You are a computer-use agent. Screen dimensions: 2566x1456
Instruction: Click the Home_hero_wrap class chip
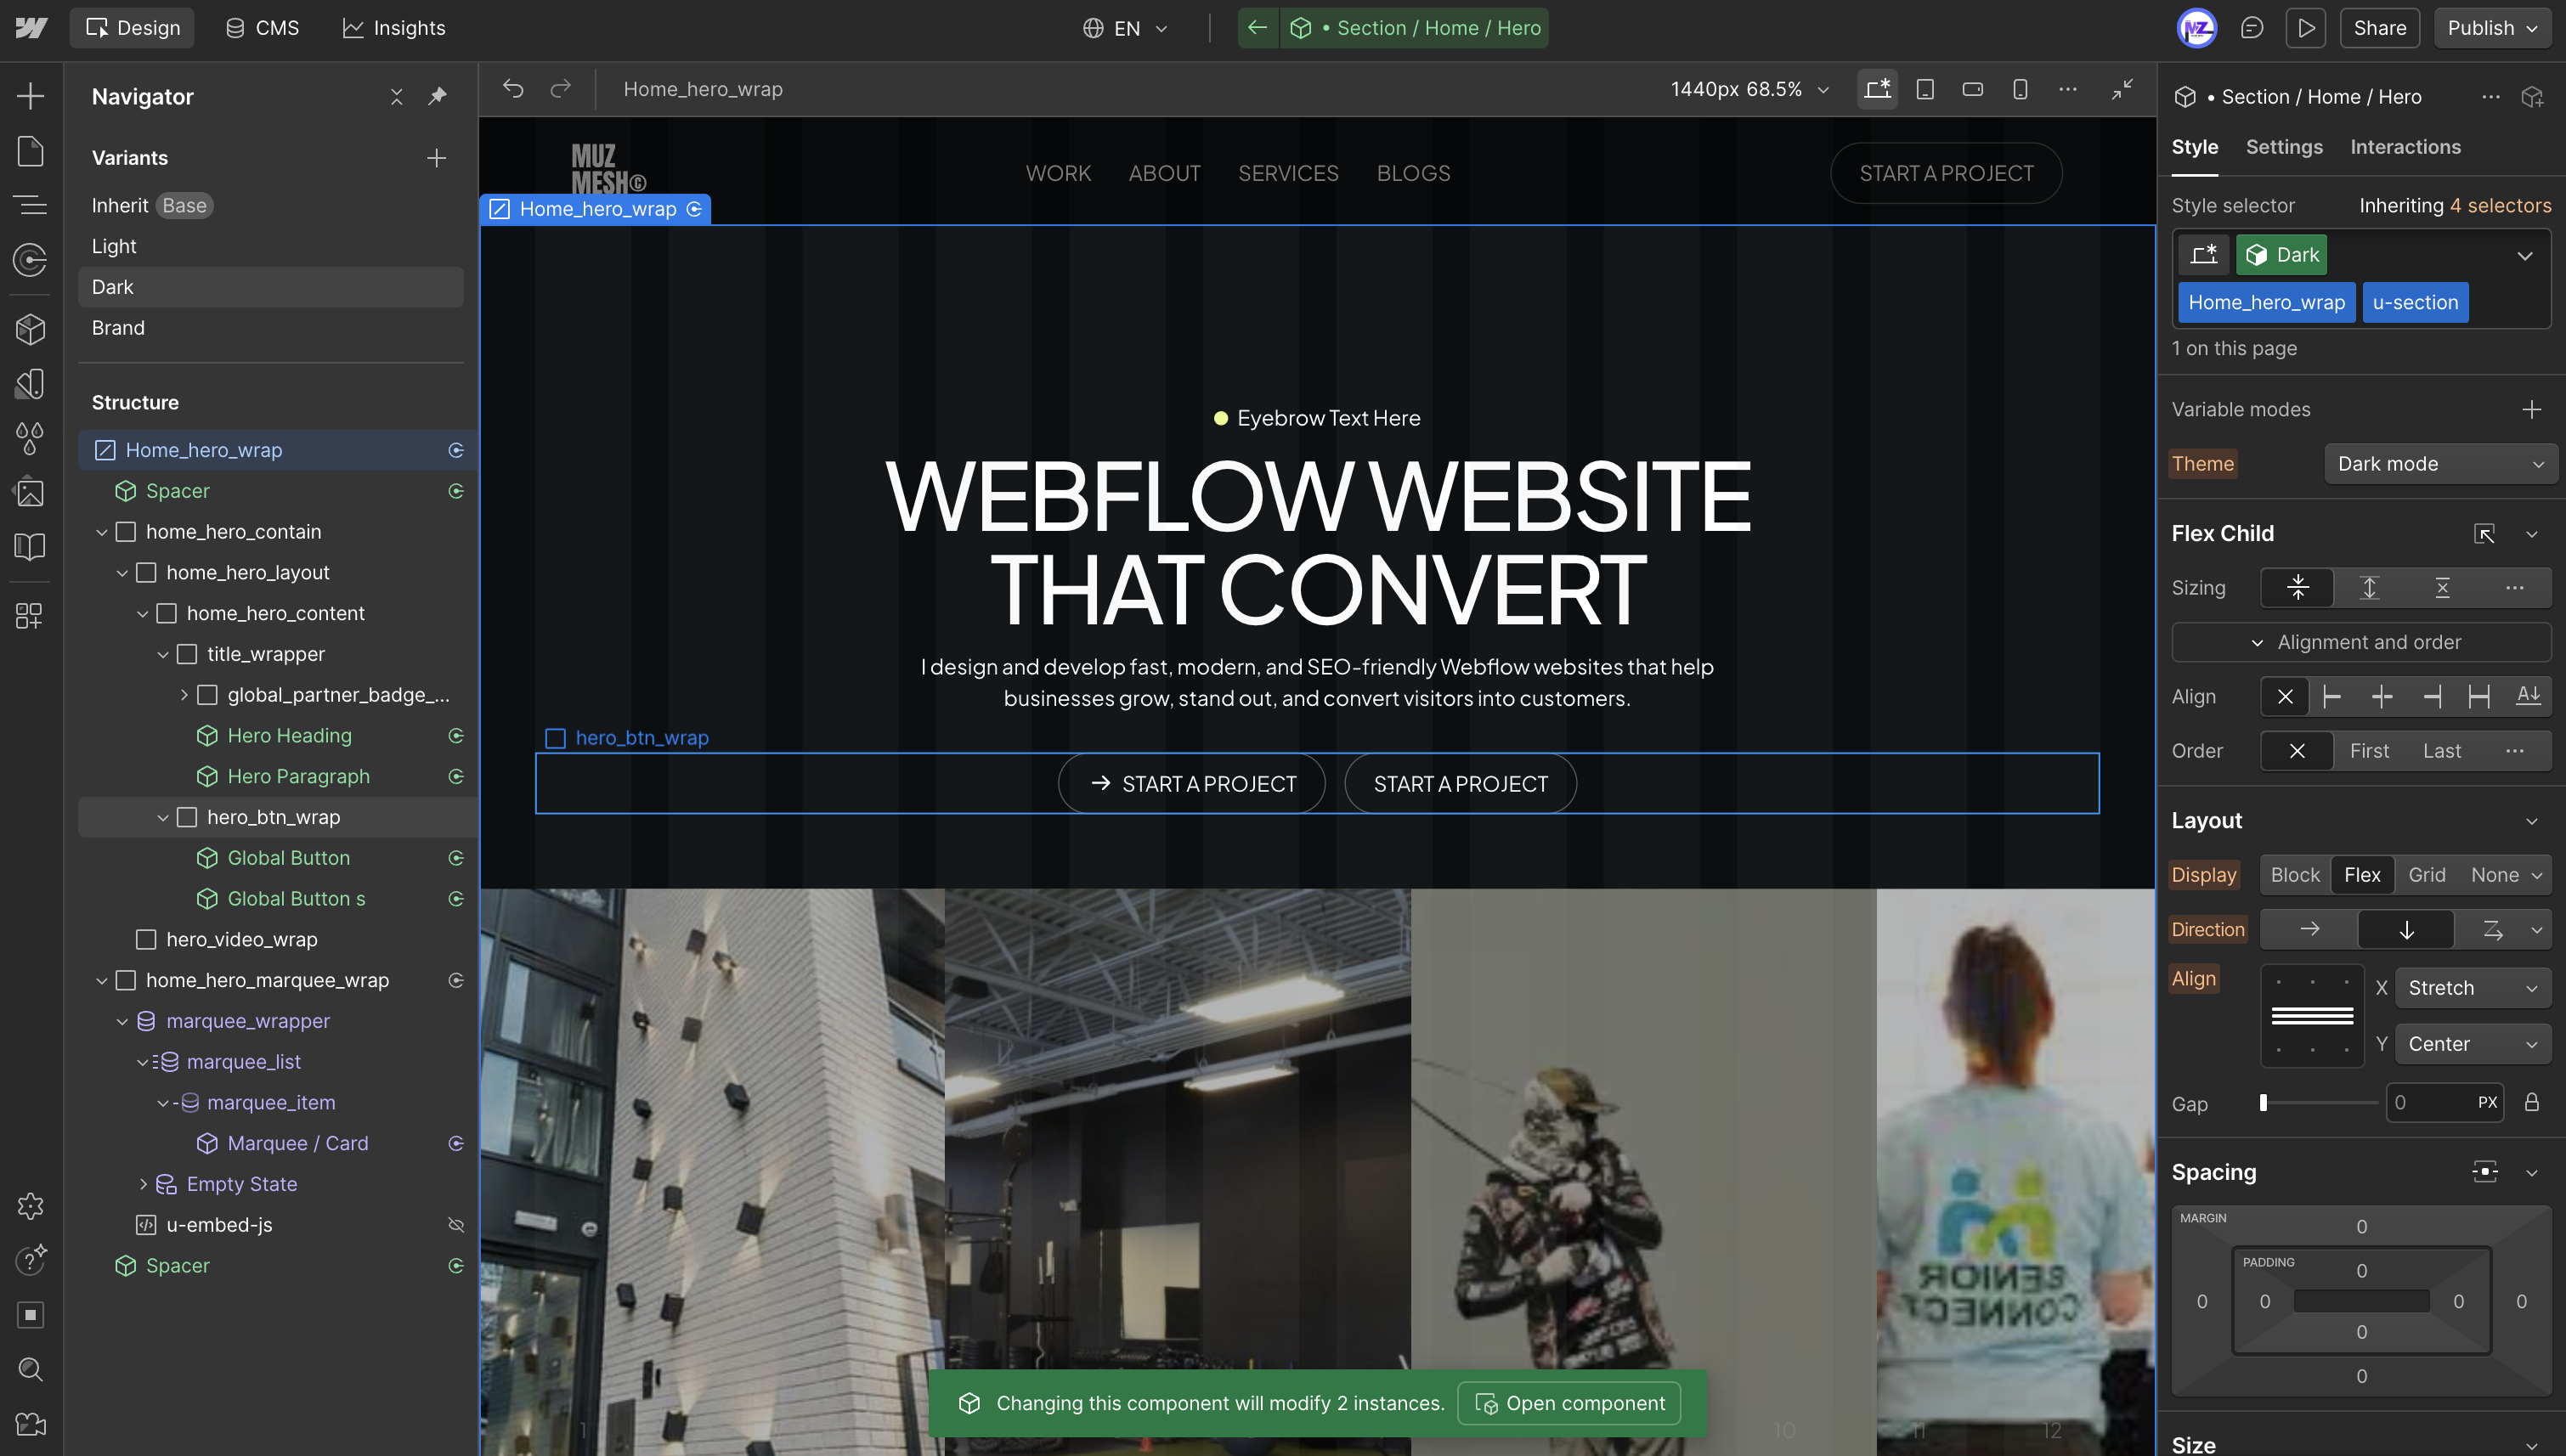[2266, 303]
